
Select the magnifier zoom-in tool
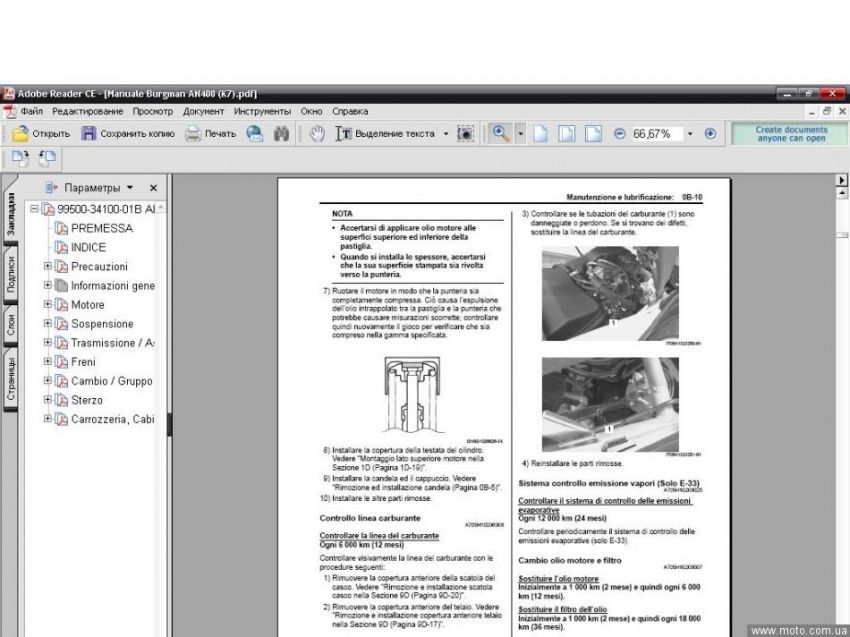499,133
